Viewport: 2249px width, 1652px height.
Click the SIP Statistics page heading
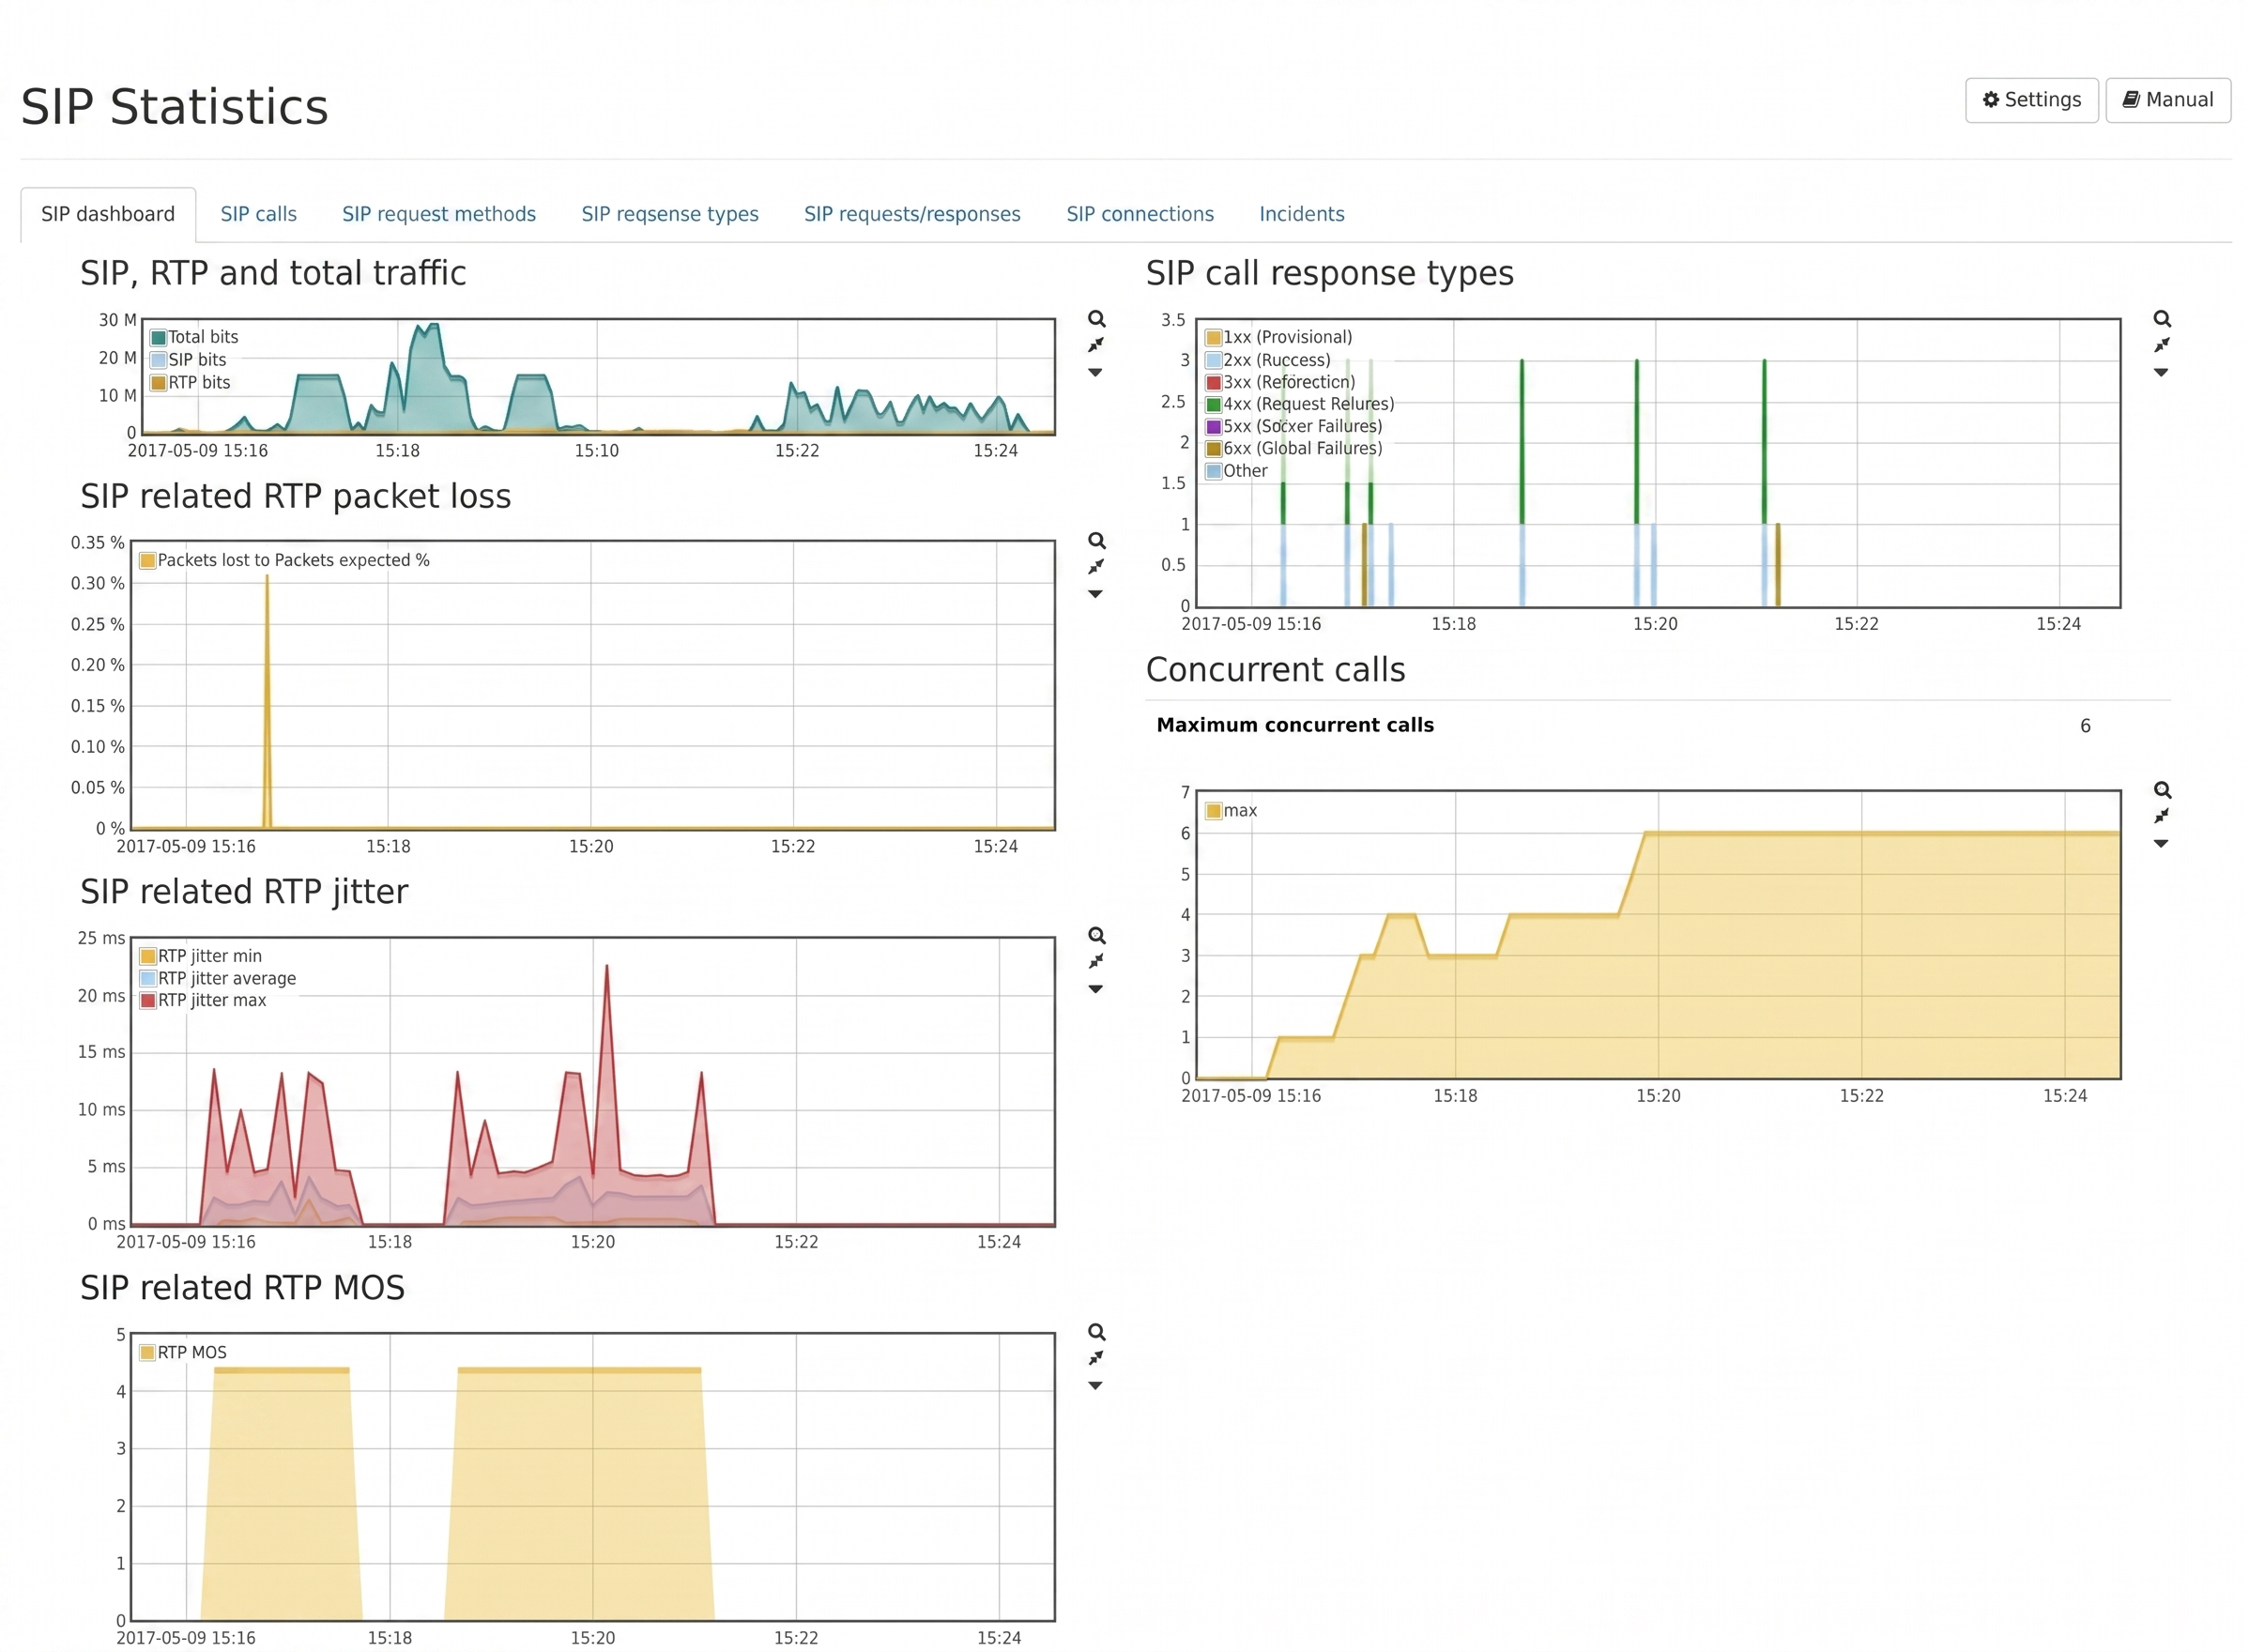click(174, 107)
